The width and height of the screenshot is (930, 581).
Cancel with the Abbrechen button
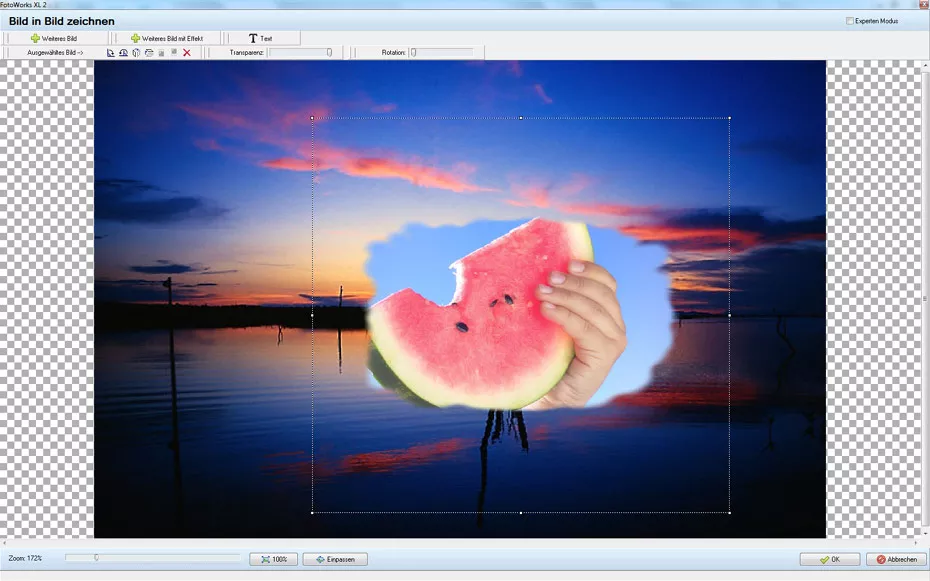[x=895, y=559]
